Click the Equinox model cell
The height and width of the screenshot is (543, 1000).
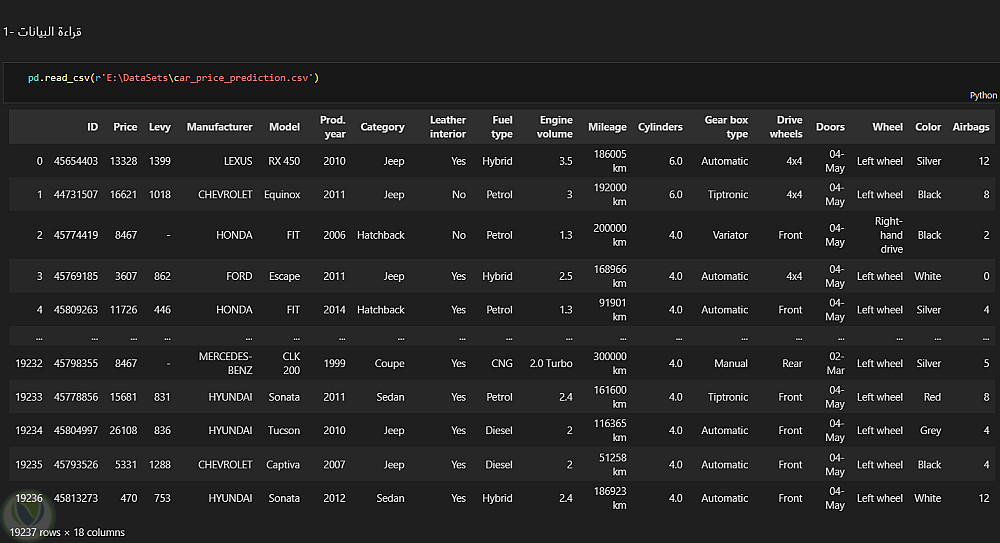tap(282, 195)
